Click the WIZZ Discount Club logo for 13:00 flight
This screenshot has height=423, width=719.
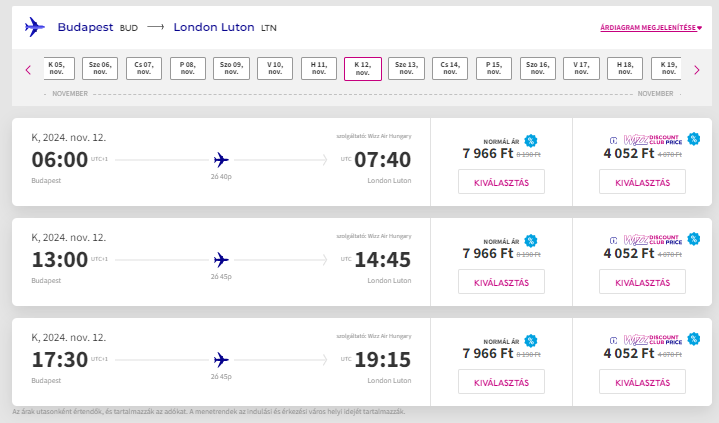(653, 240)
